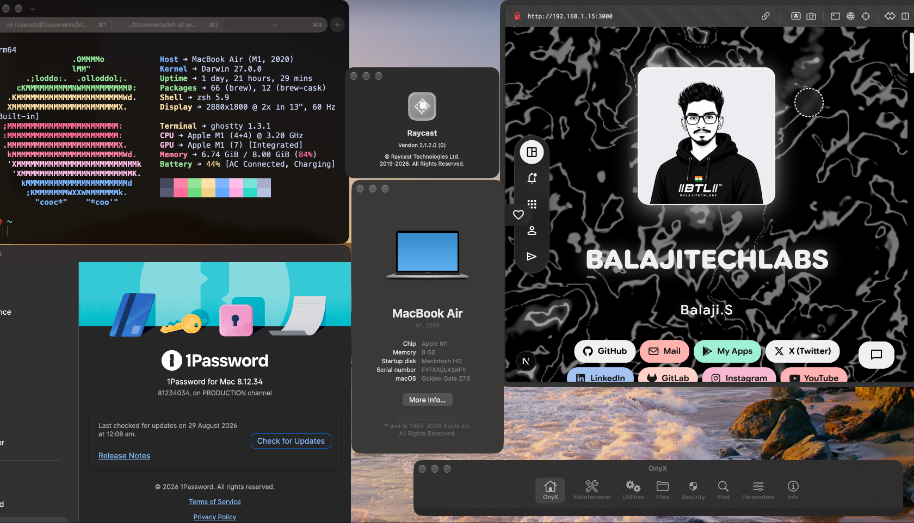This screenshot has height=523, width=914.
Task: Open the Find magnifier section in OnyX
Action: [723, 489]
